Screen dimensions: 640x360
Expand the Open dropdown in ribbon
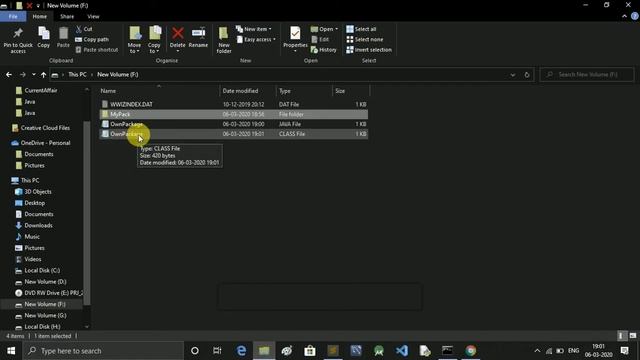click(x=324, y=29)
